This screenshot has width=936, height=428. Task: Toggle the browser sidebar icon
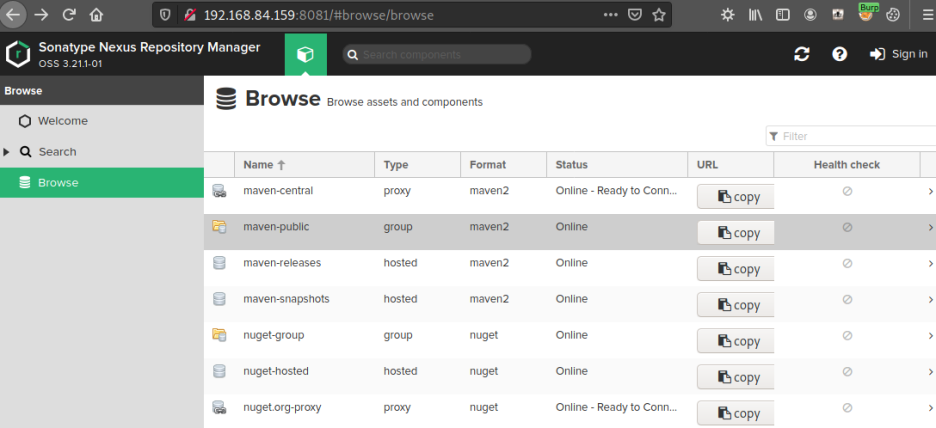point(783,16)
